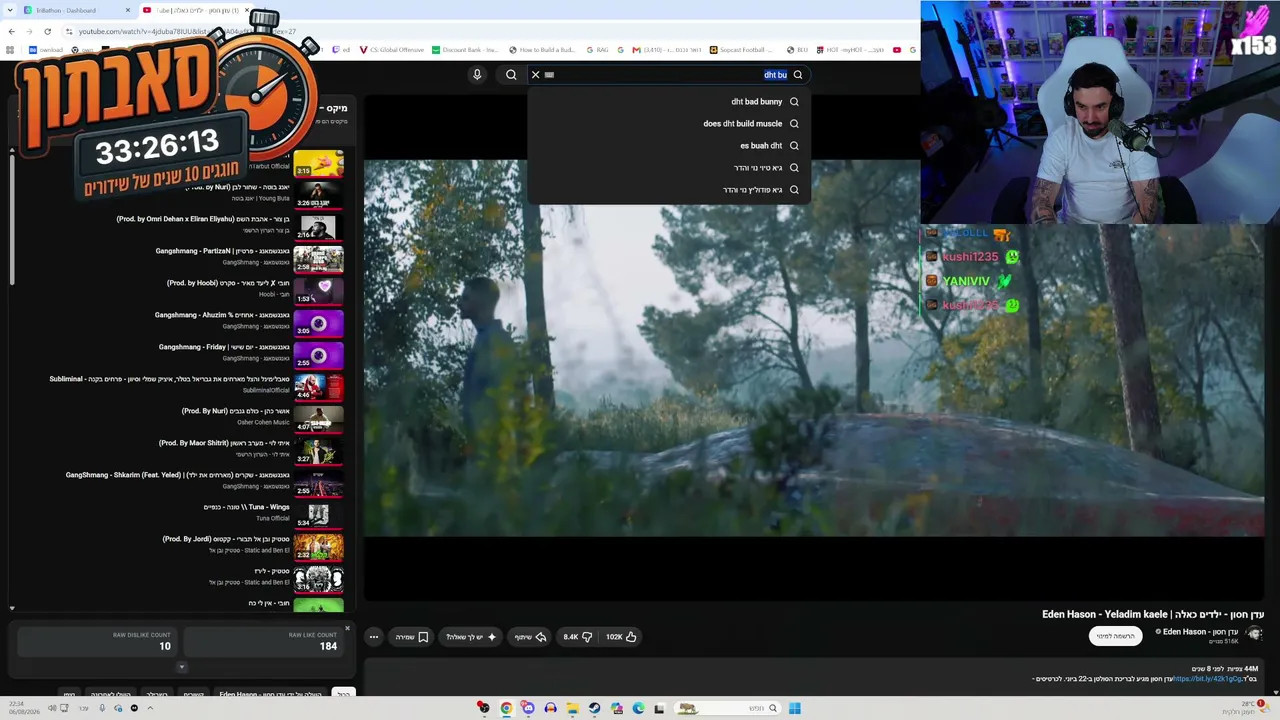
Task: Select the Eden Hason filter chip
Action: click(269, 693)
